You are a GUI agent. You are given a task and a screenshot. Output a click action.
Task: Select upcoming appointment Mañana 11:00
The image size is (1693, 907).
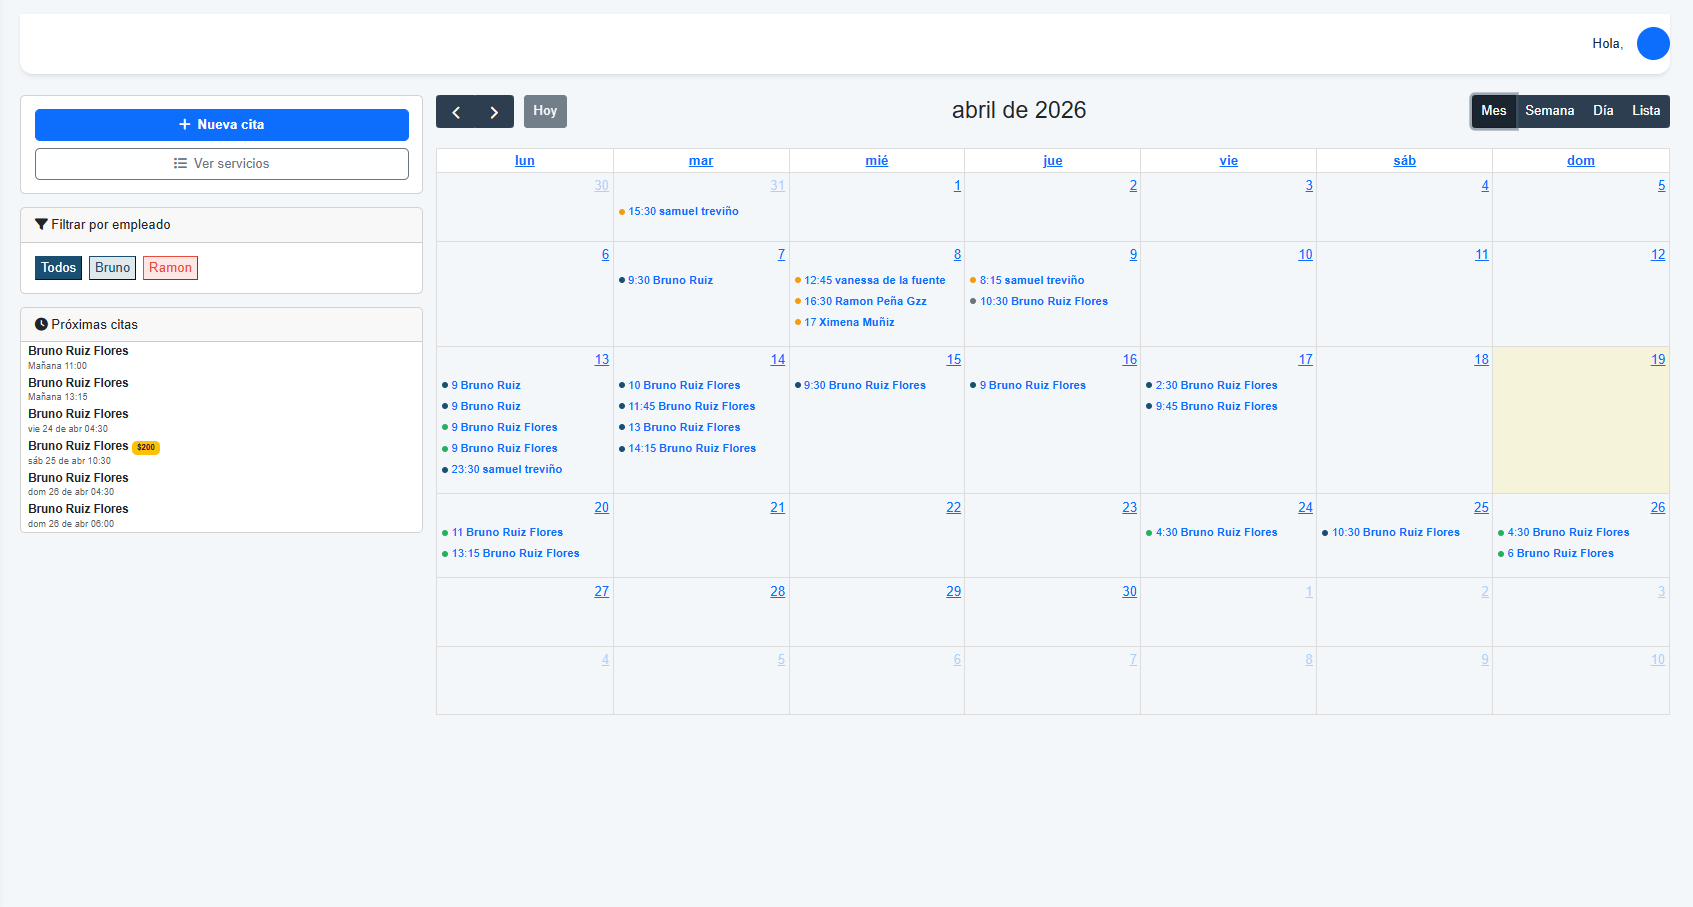(x=78, y=357)
